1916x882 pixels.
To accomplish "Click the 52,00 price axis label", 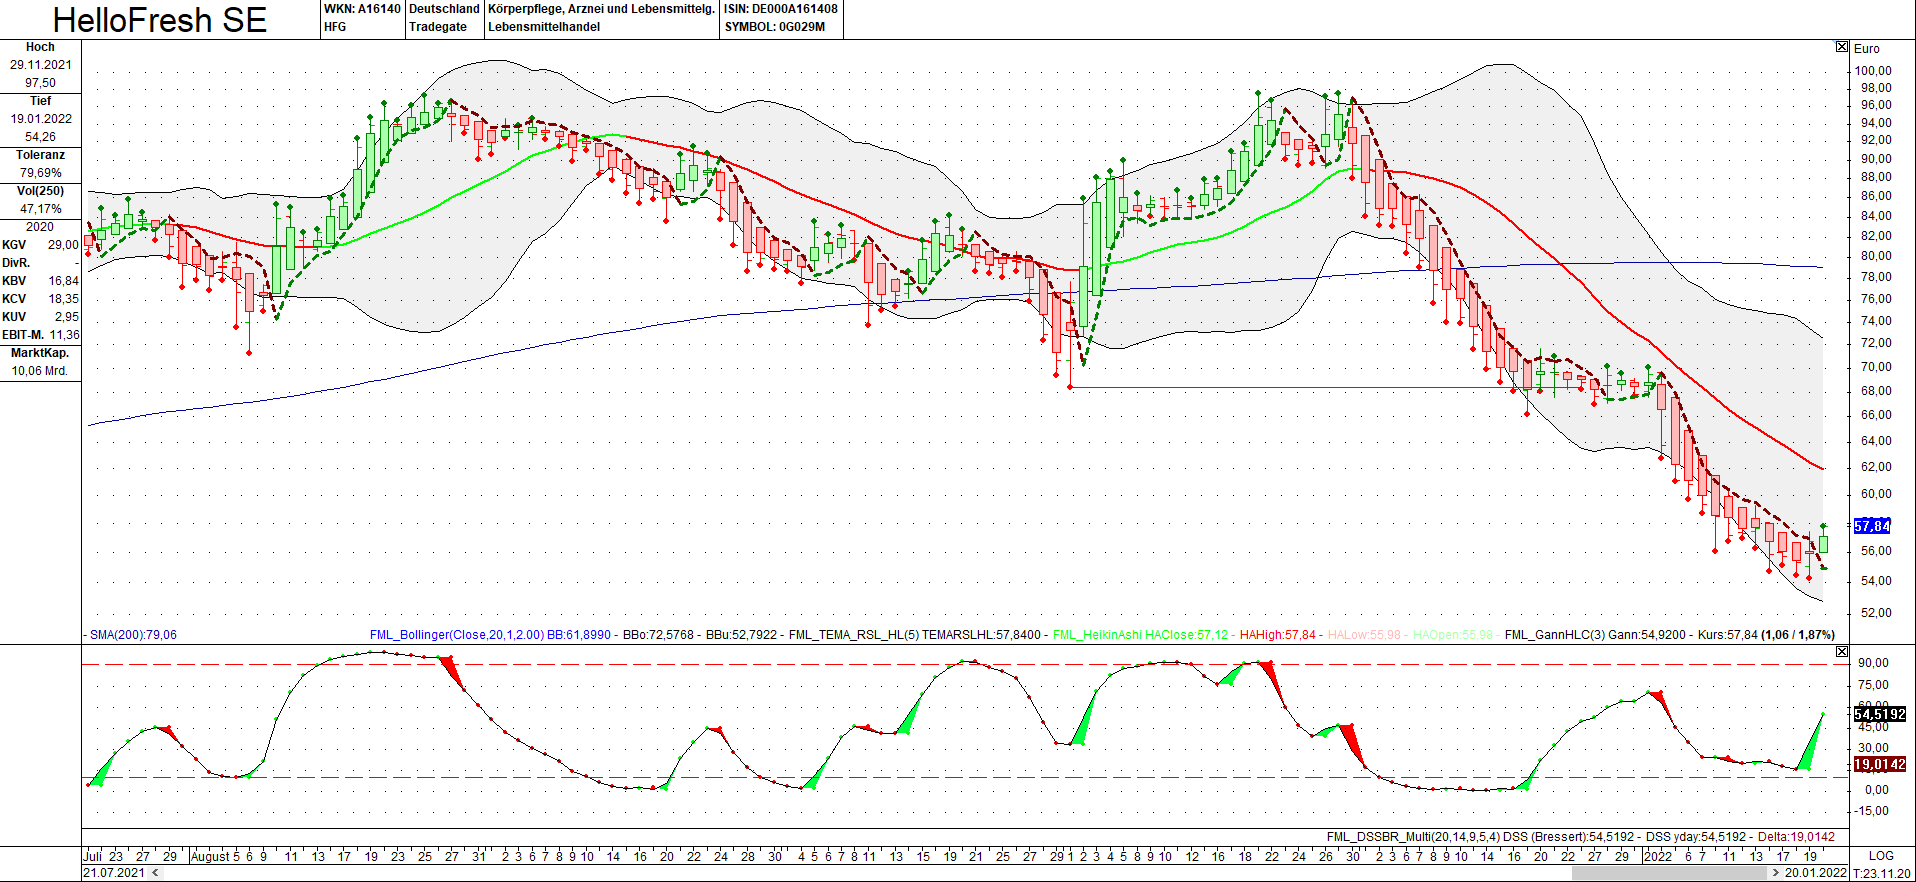I will (1876, 613).
